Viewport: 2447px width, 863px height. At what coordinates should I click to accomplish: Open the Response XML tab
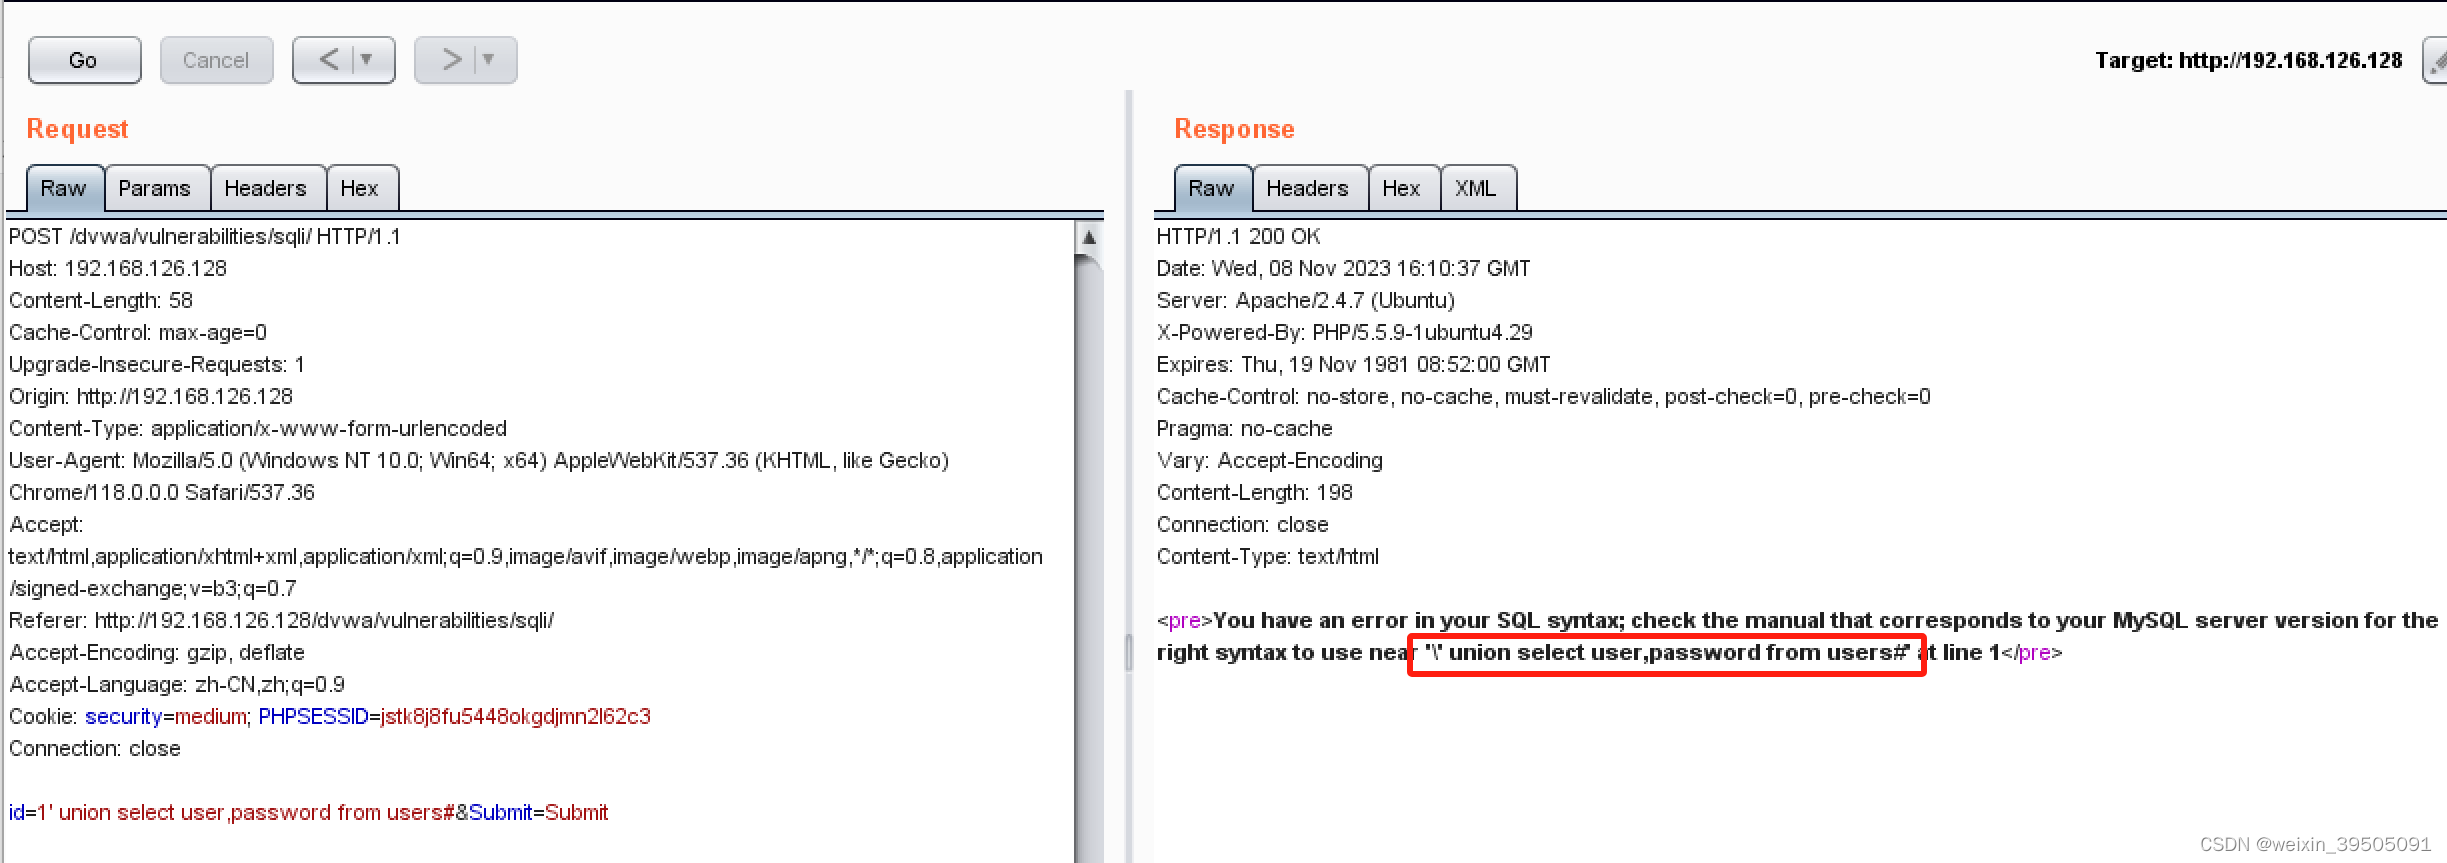[x=1477, y=188]
